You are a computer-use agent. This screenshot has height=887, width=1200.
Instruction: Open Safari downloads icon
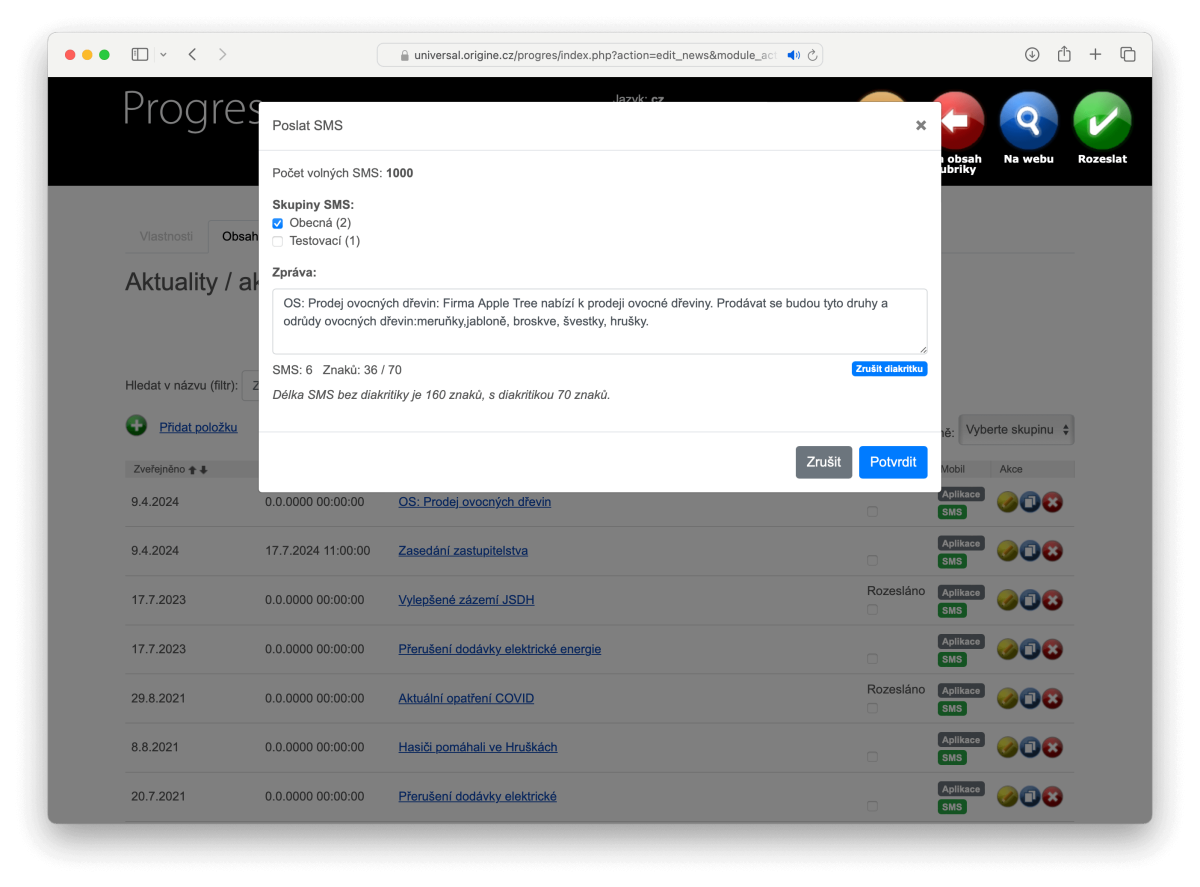tap(1032, 54)
